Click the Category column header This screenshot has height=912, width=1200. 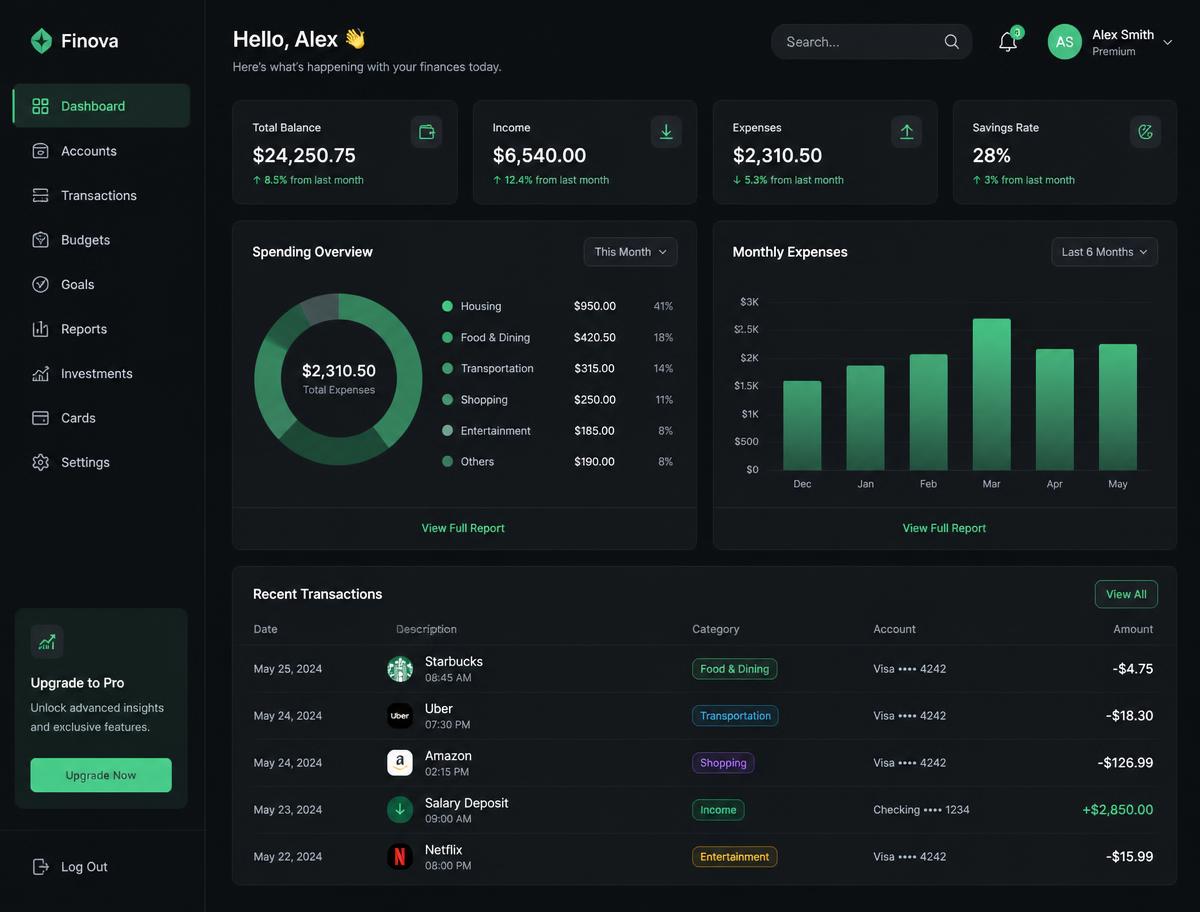point(716,629)
